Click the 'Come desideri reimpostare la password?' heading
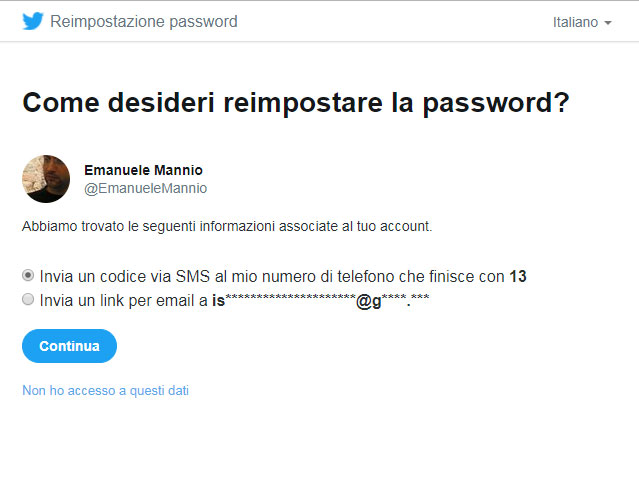This screenshot has width=639, height=483. click(296, 103)
